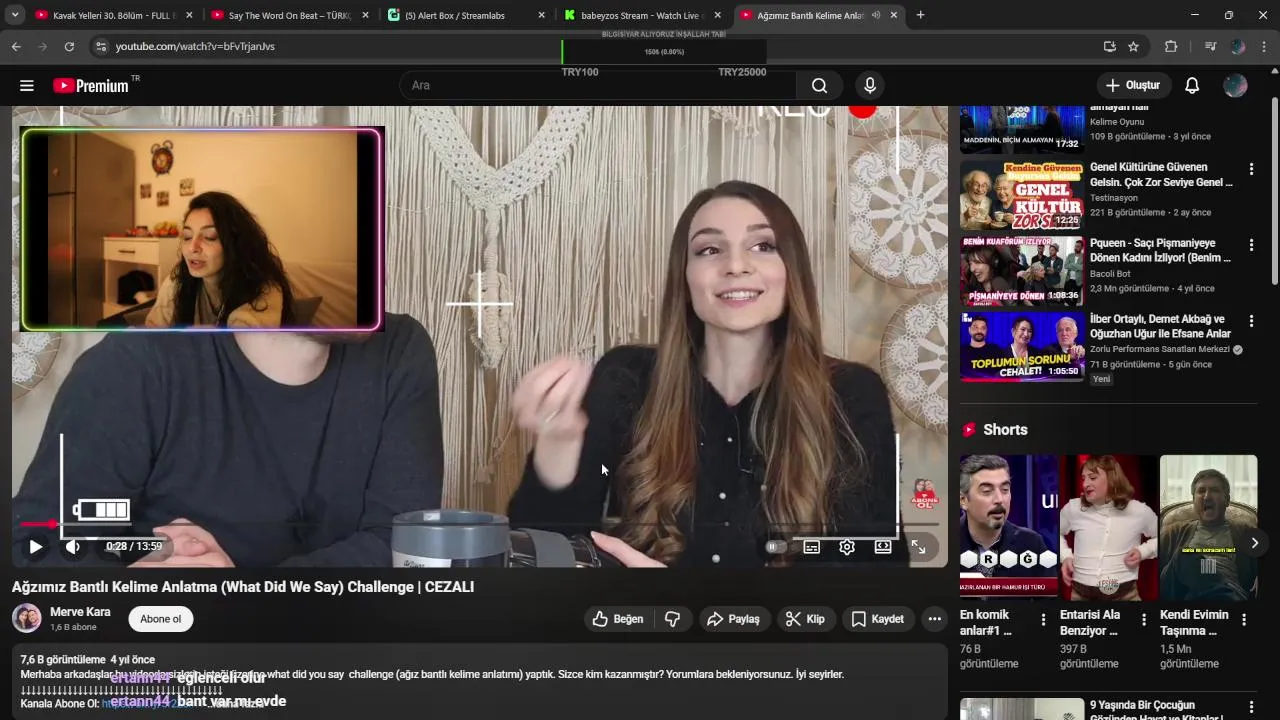This screenshot has height=720, width=1280.
Task: Open options for İlber Ortaylı video
Action: point(1251,321)
